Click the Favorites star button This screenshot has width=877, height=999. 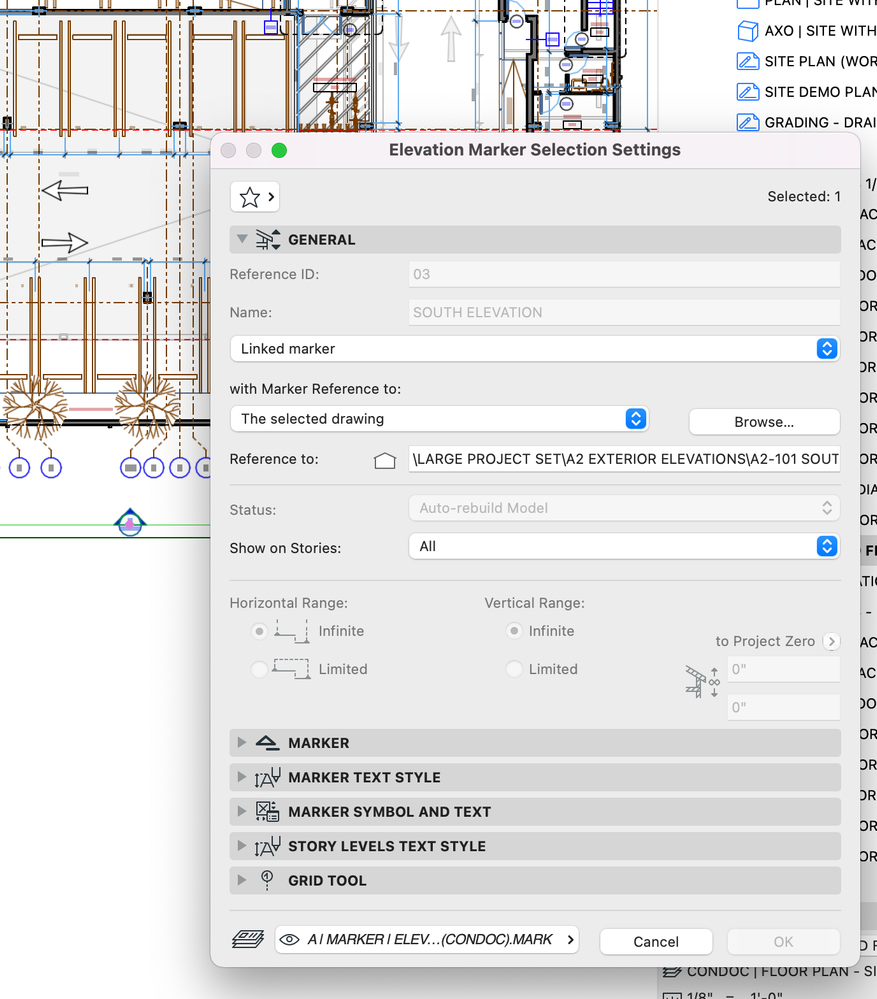point(255,197)
